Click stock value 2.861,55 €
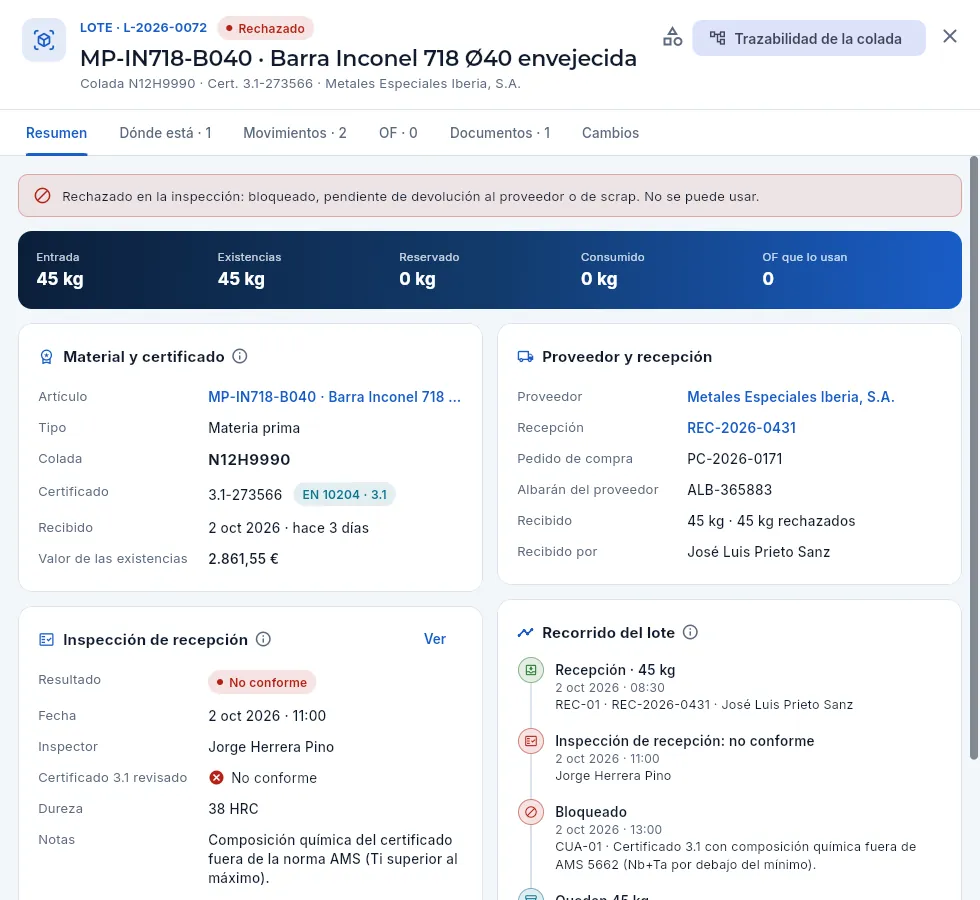This screenshot has width=980, height=900. (243, 559)
